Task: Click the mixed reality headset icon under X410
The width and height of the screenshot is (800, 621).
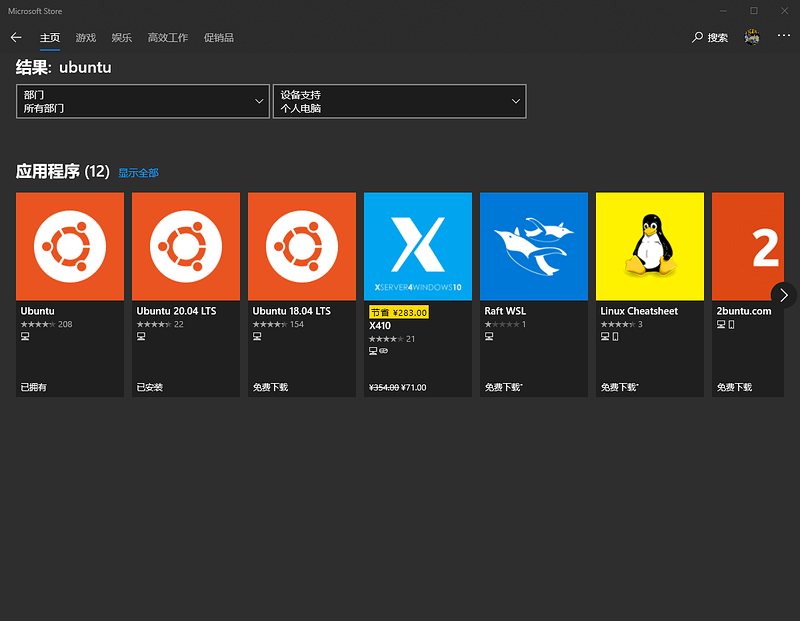Action: coord(384,351)
